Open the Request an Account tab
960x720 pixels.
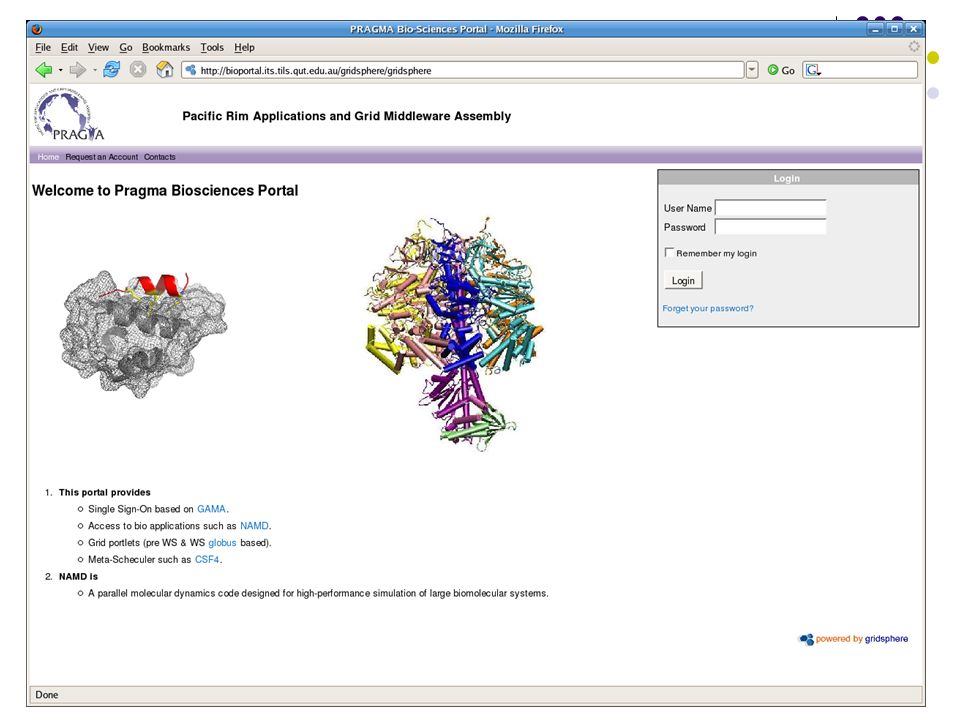(x=102, y=157)
